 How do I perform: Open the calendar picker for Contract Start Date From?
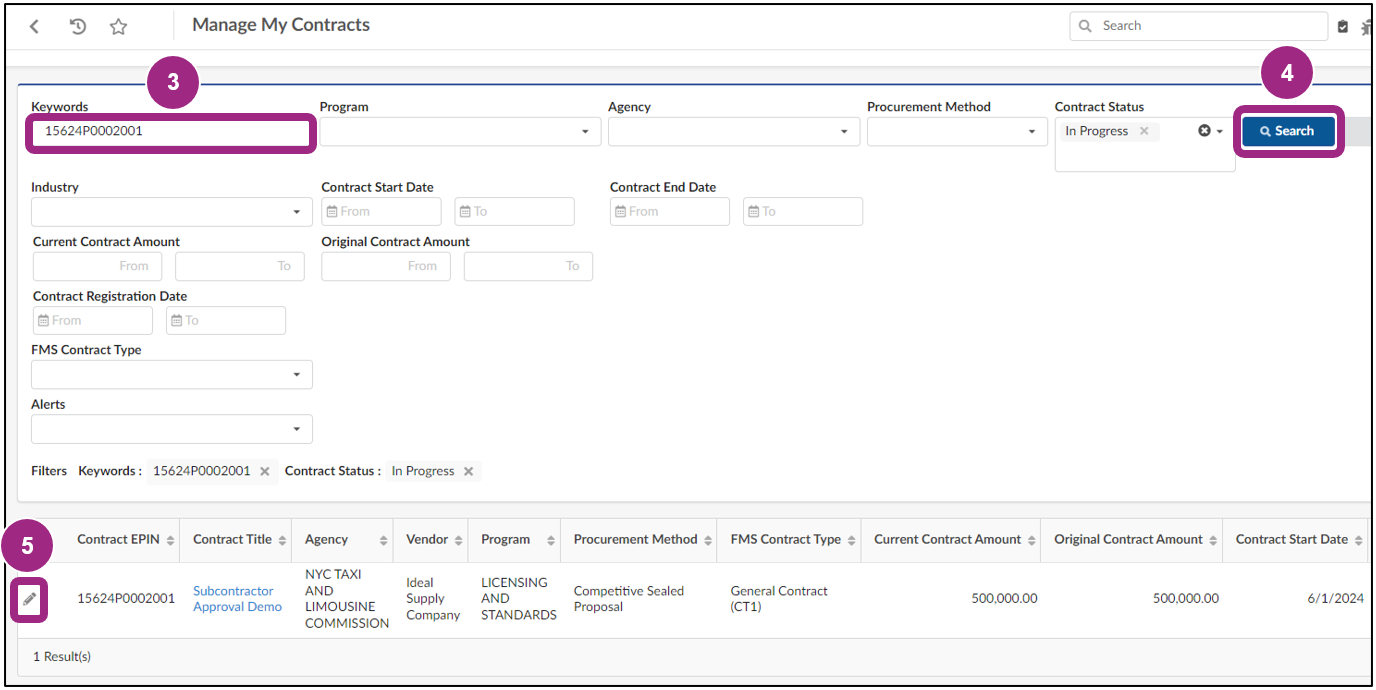[x=333, y=211]
